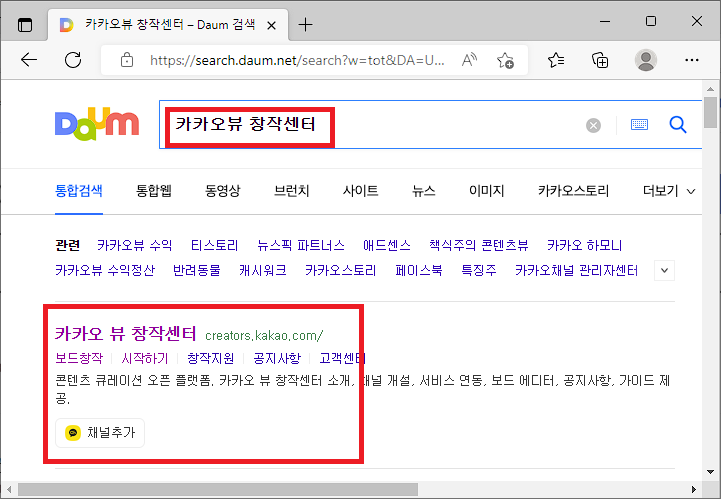Open the 시작하기 sublink
The image size is (721, 499).
click(x=145, y=358)
